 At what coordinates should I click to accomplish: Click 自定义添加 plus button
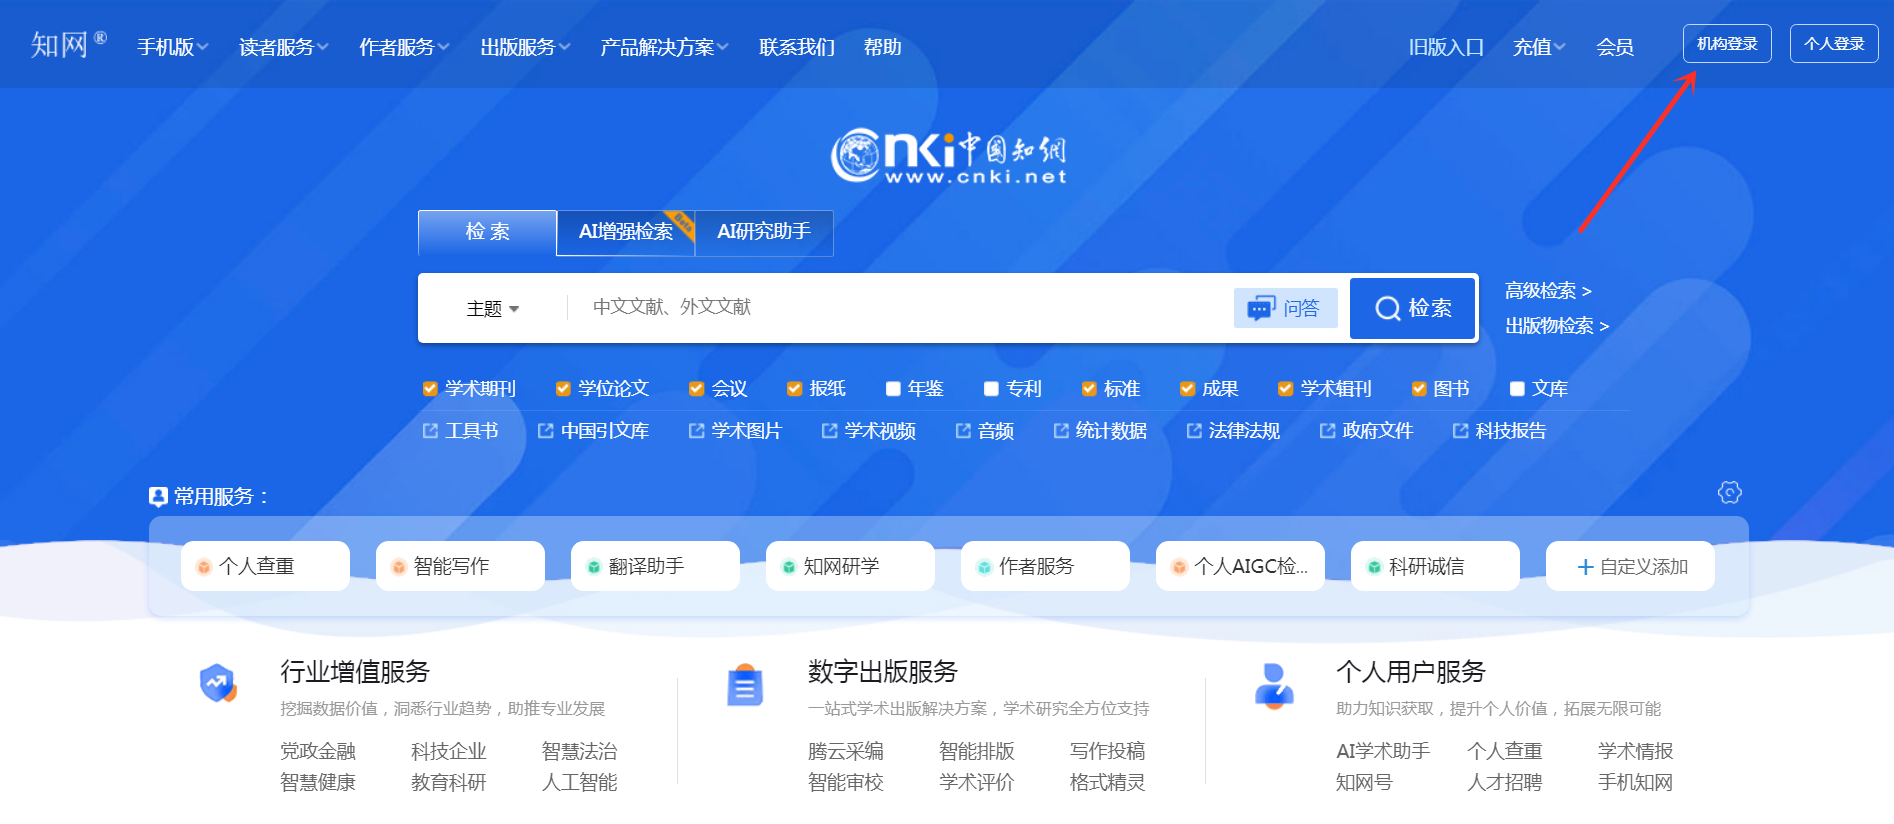point(1630,566)
